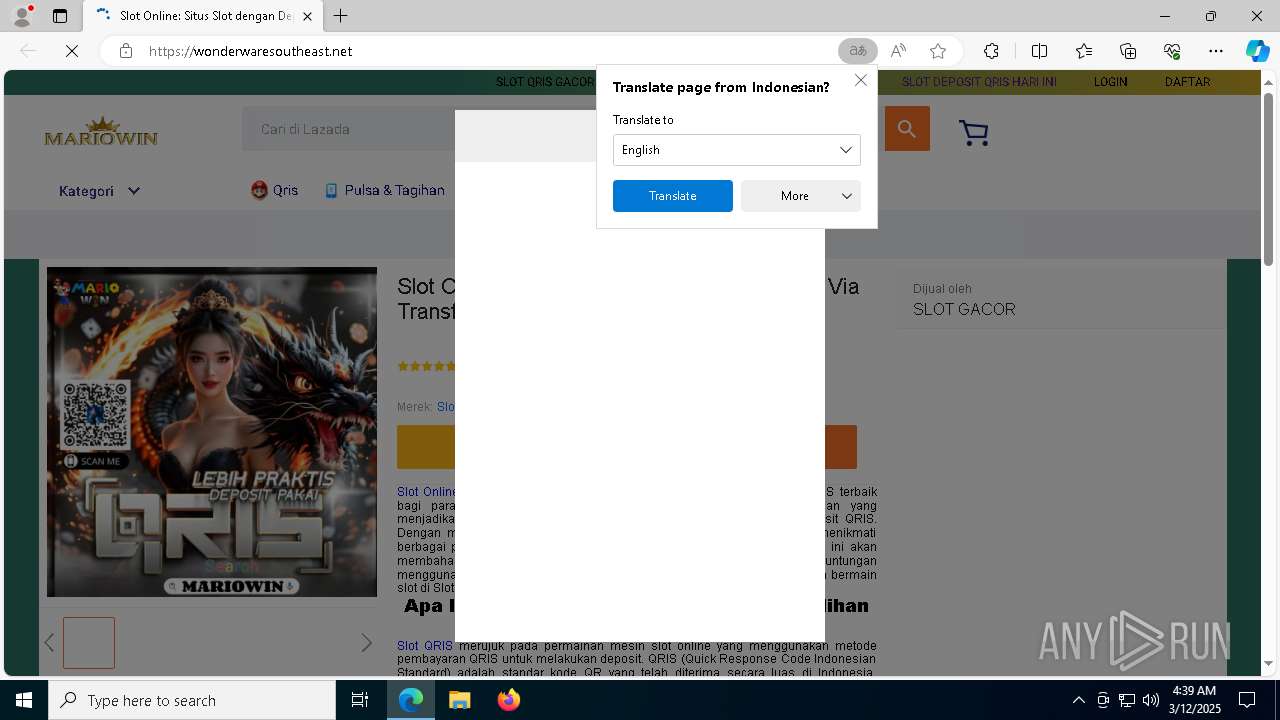Viewport: 1280px width, 720px height.
Task: Open Read aloud icon in address bar
Action: pos(898,51)
